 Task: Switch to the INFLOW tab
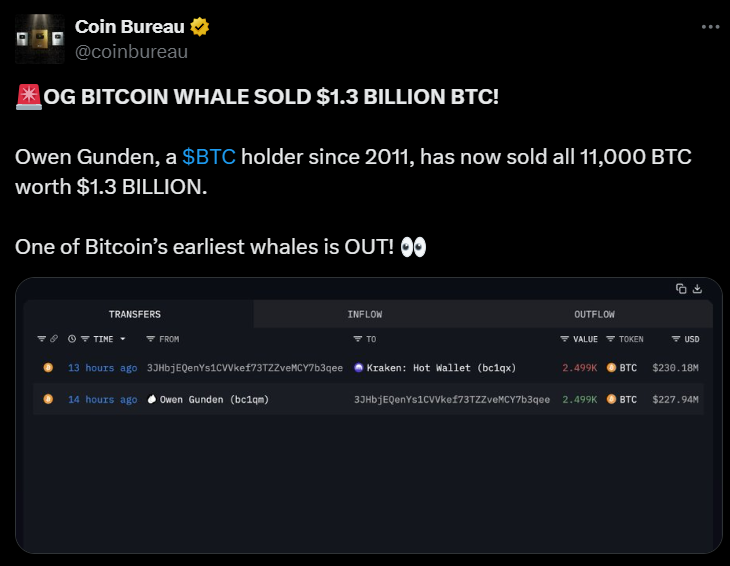(x=365, y=314)
